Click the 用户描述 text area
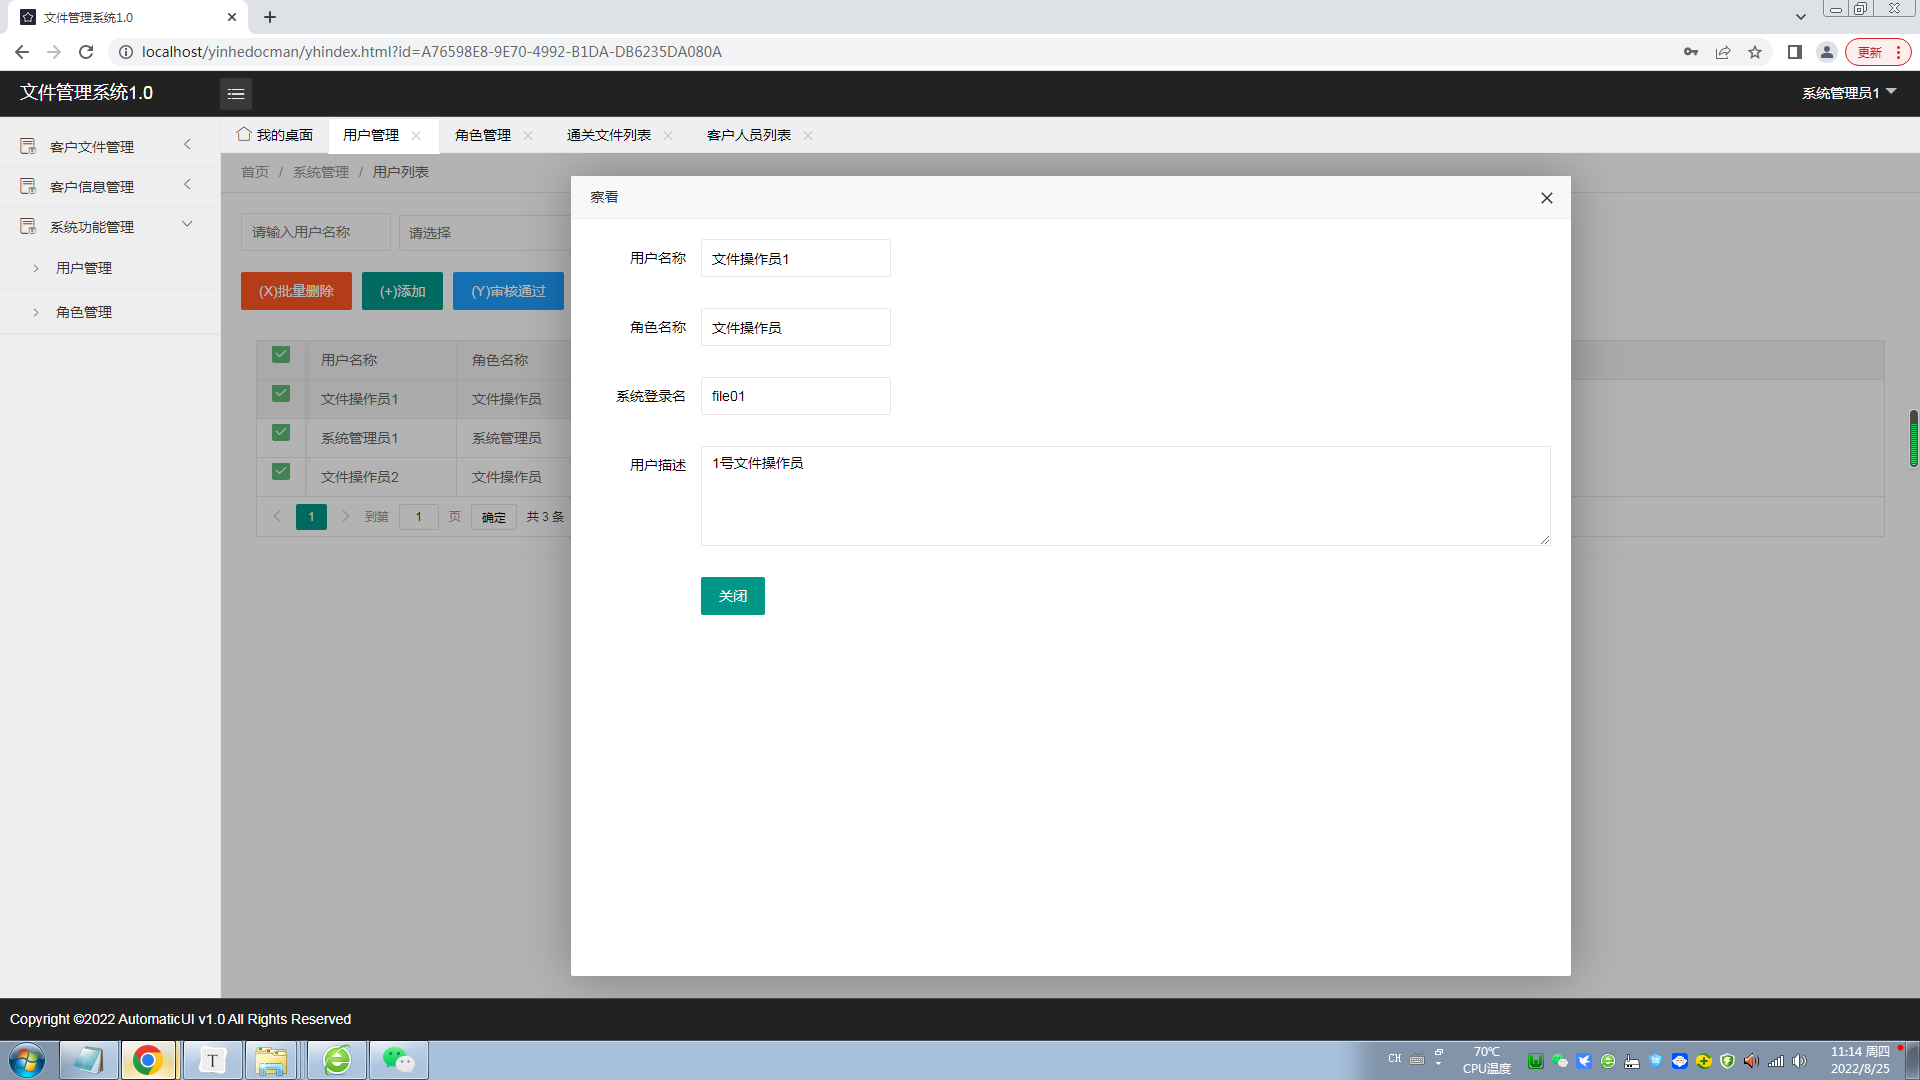This screenshot has width=1920, height=1080. (1126, 496)
